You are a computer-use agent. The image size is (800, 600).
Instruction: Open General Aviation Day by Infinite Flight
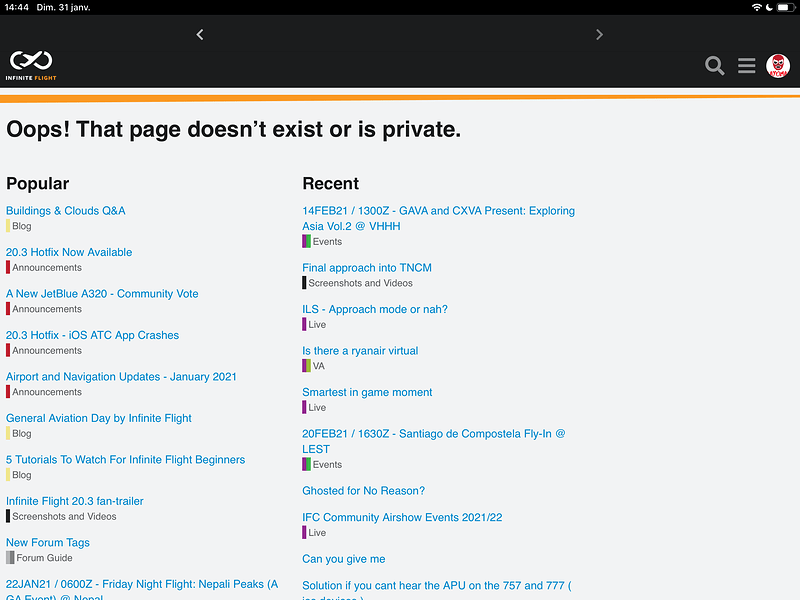tap(98, 418)
